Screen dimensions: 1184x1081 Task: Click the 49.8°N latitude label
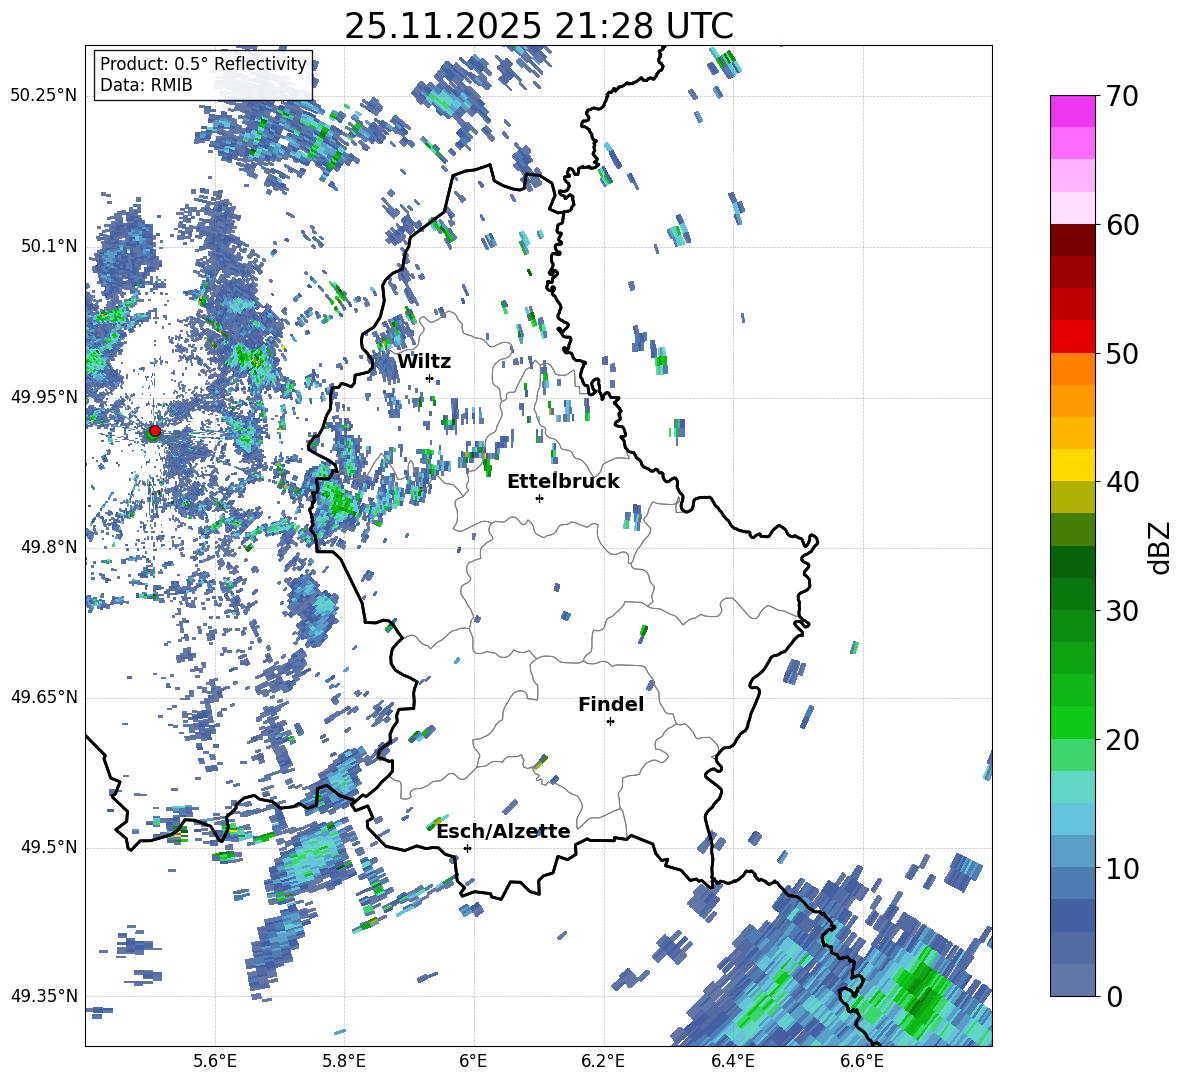tap(49, 547)
